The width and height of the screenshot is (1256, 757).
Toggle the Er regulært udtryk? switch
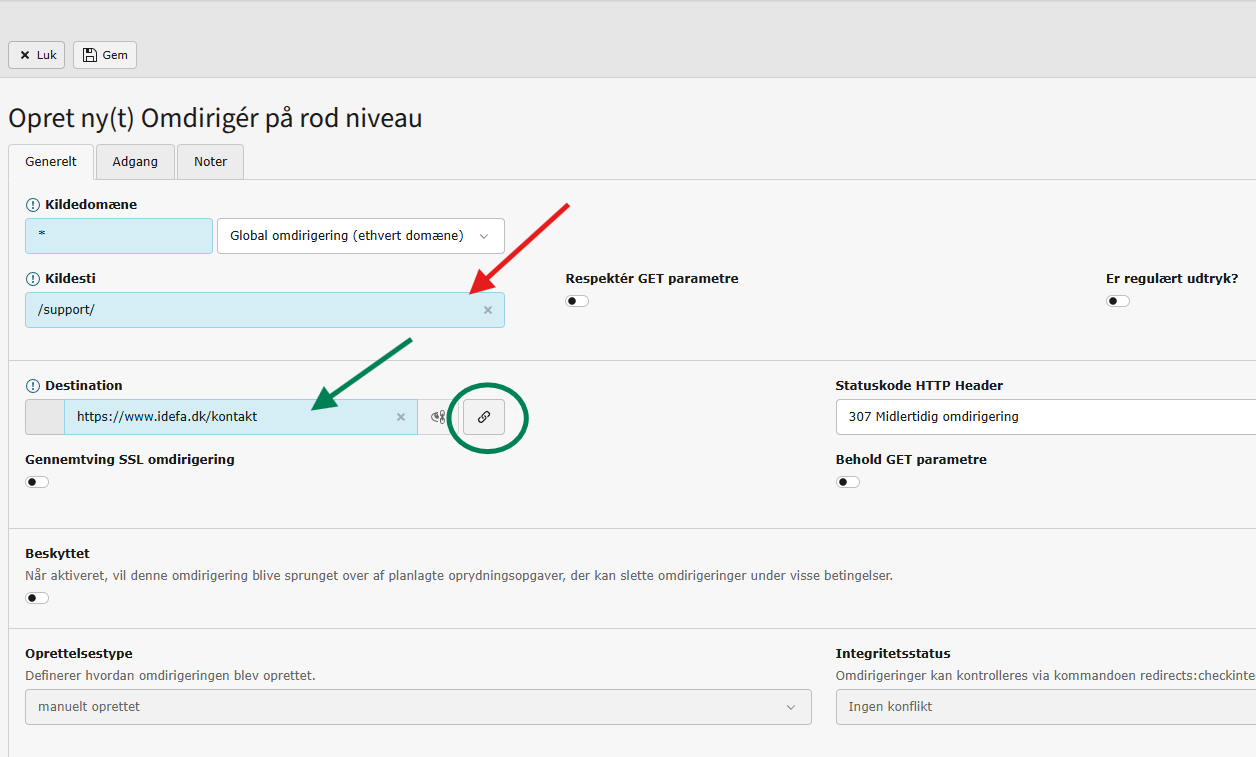(1118, 301)
